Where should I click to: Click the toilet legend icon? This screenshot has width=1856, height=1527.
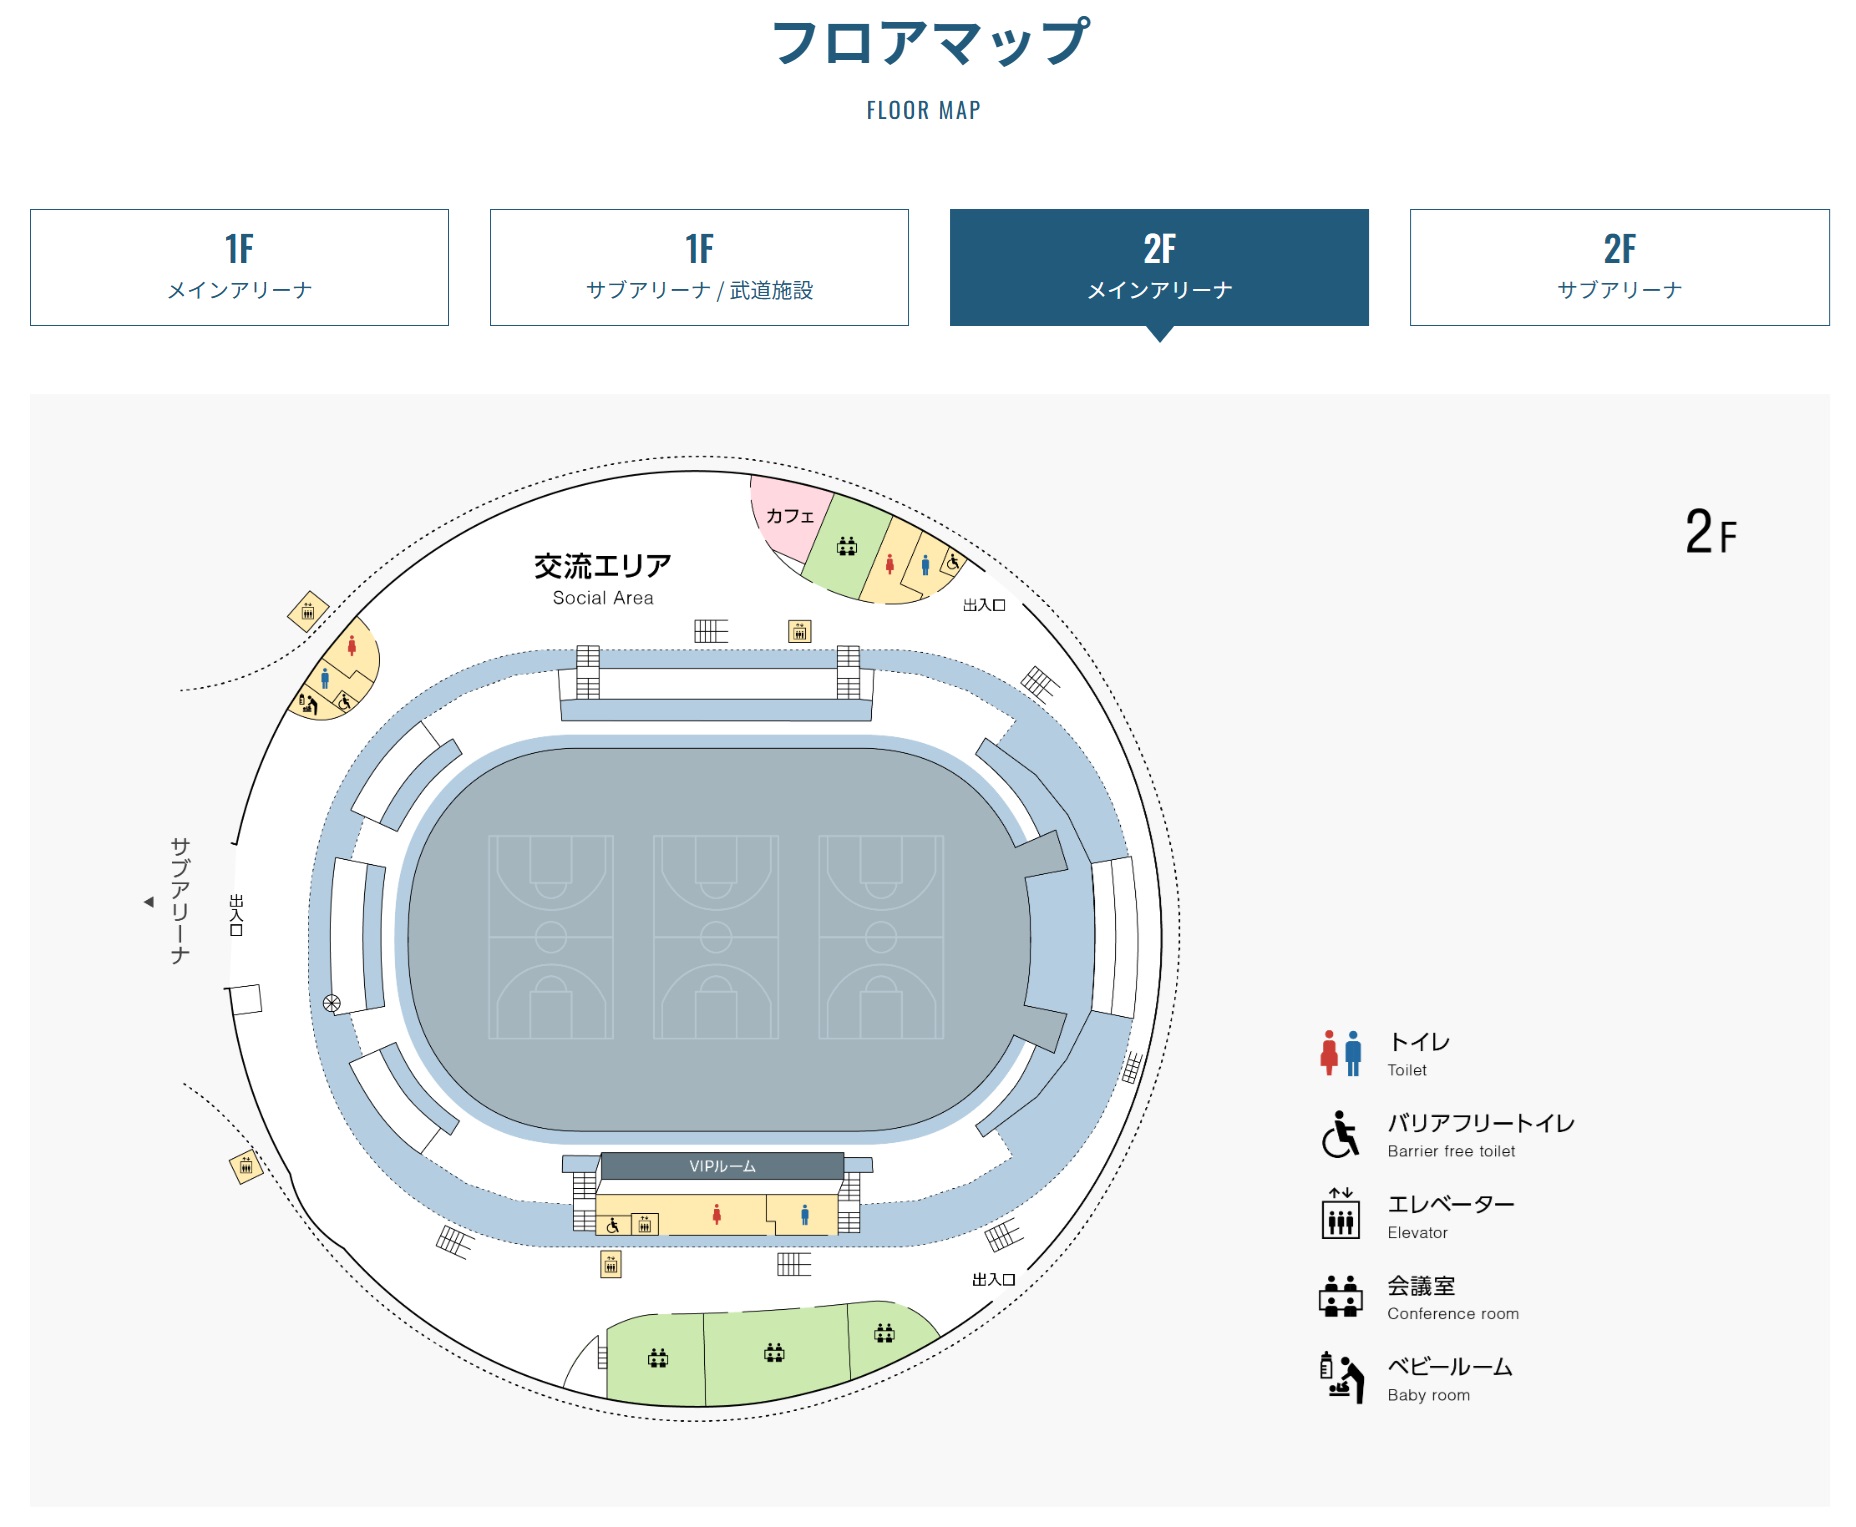(x=1341, y=1053)
